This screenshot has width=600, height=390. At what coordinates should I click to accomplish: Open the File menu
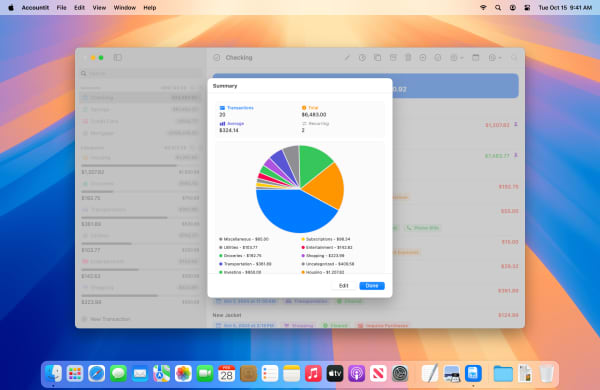point(61,8)
